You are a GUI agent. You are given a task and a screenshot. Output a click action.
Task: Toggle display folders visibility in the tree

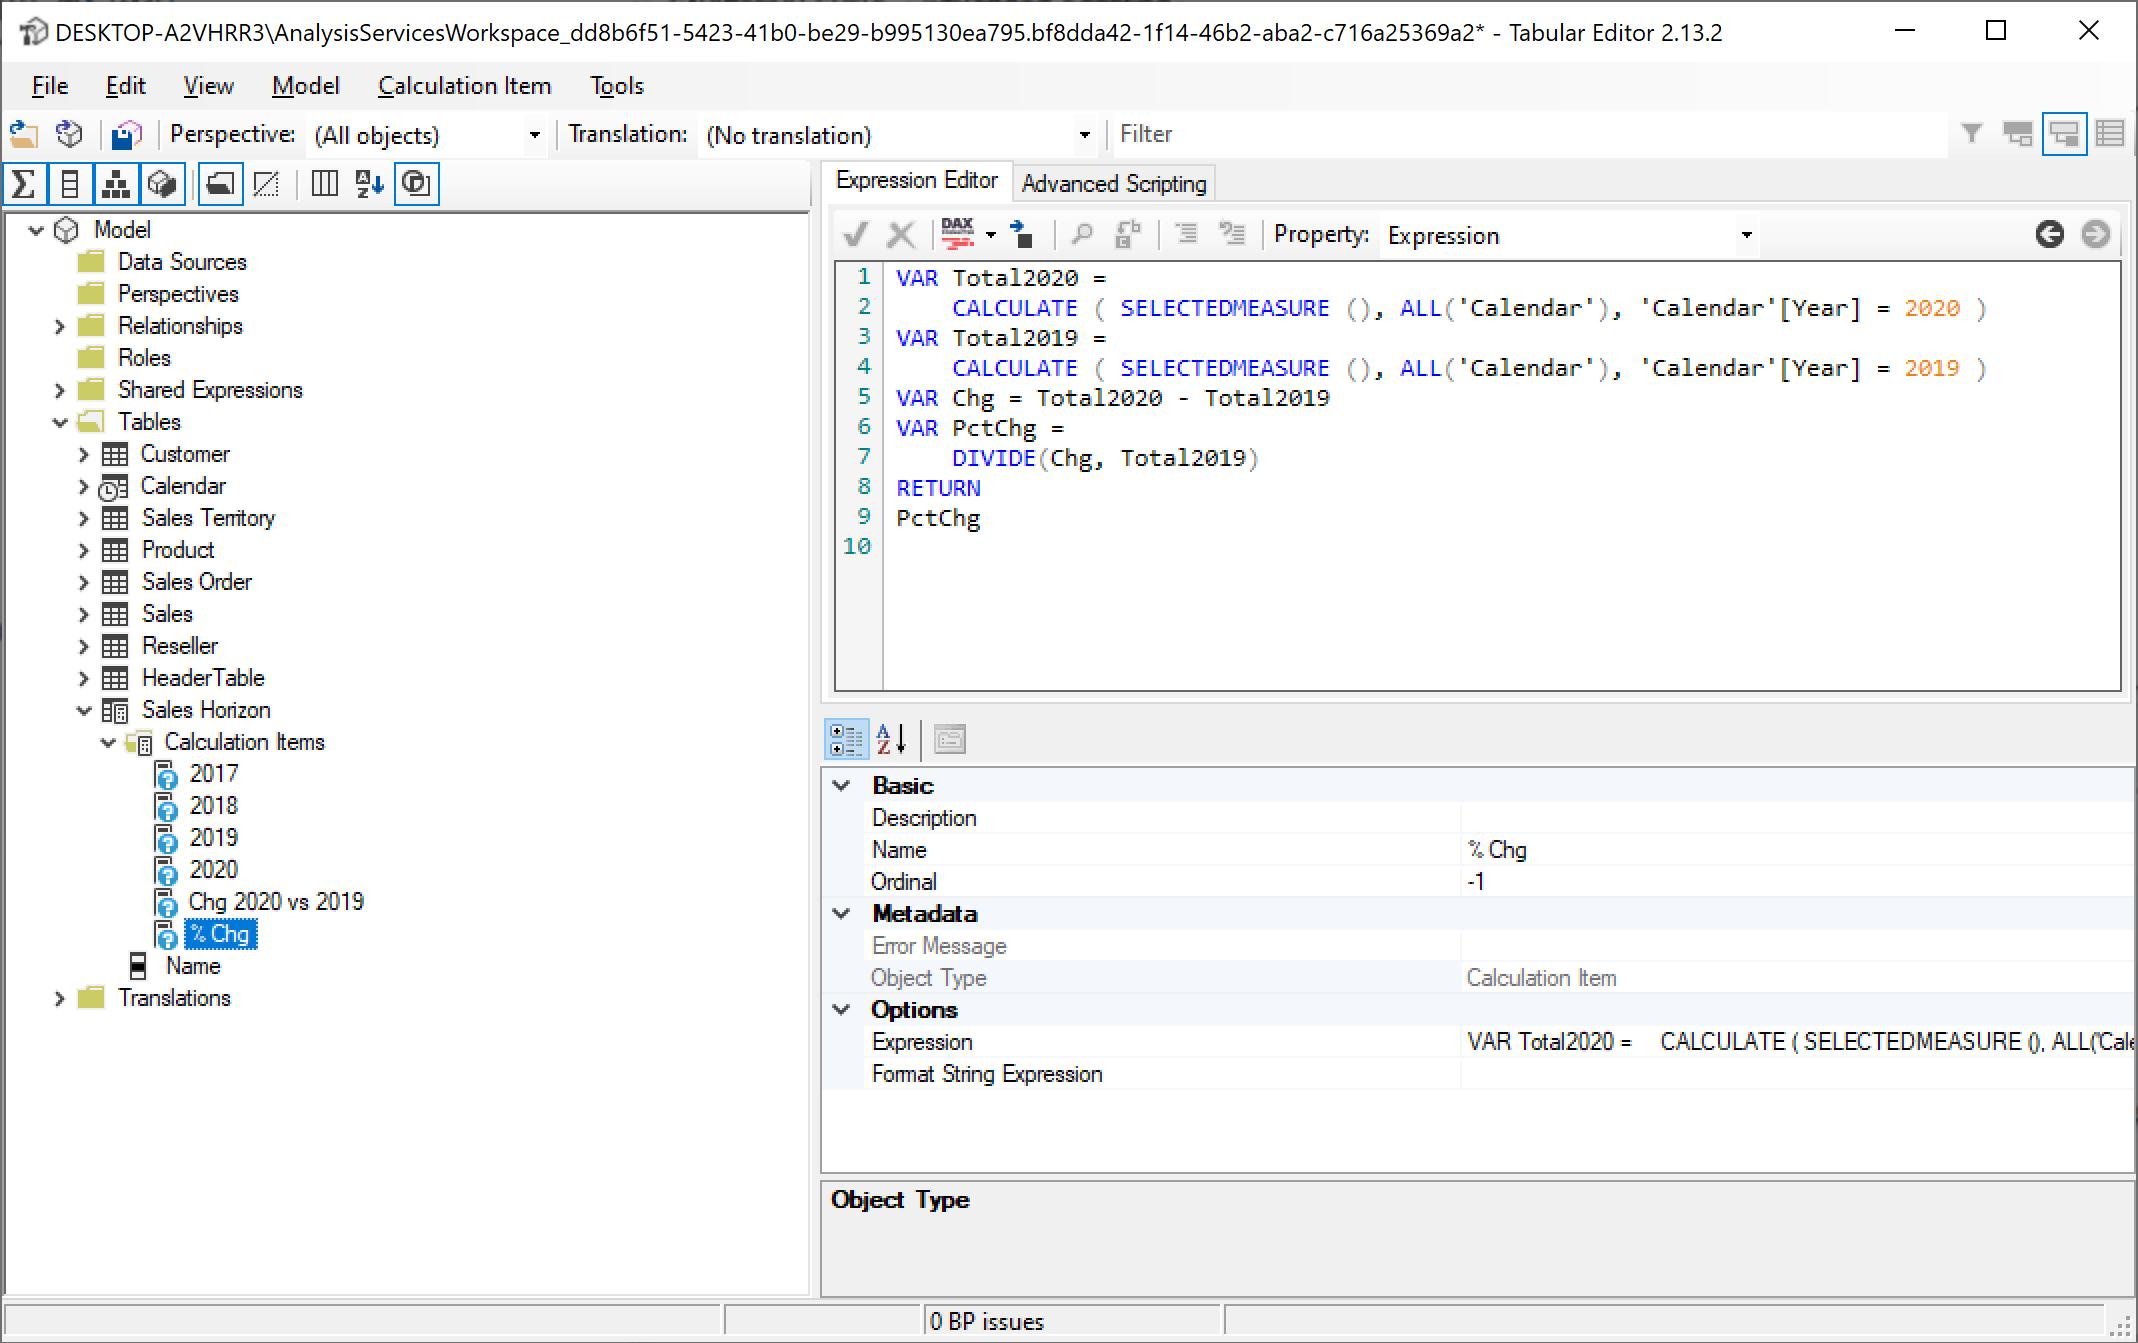click(221, 184)
